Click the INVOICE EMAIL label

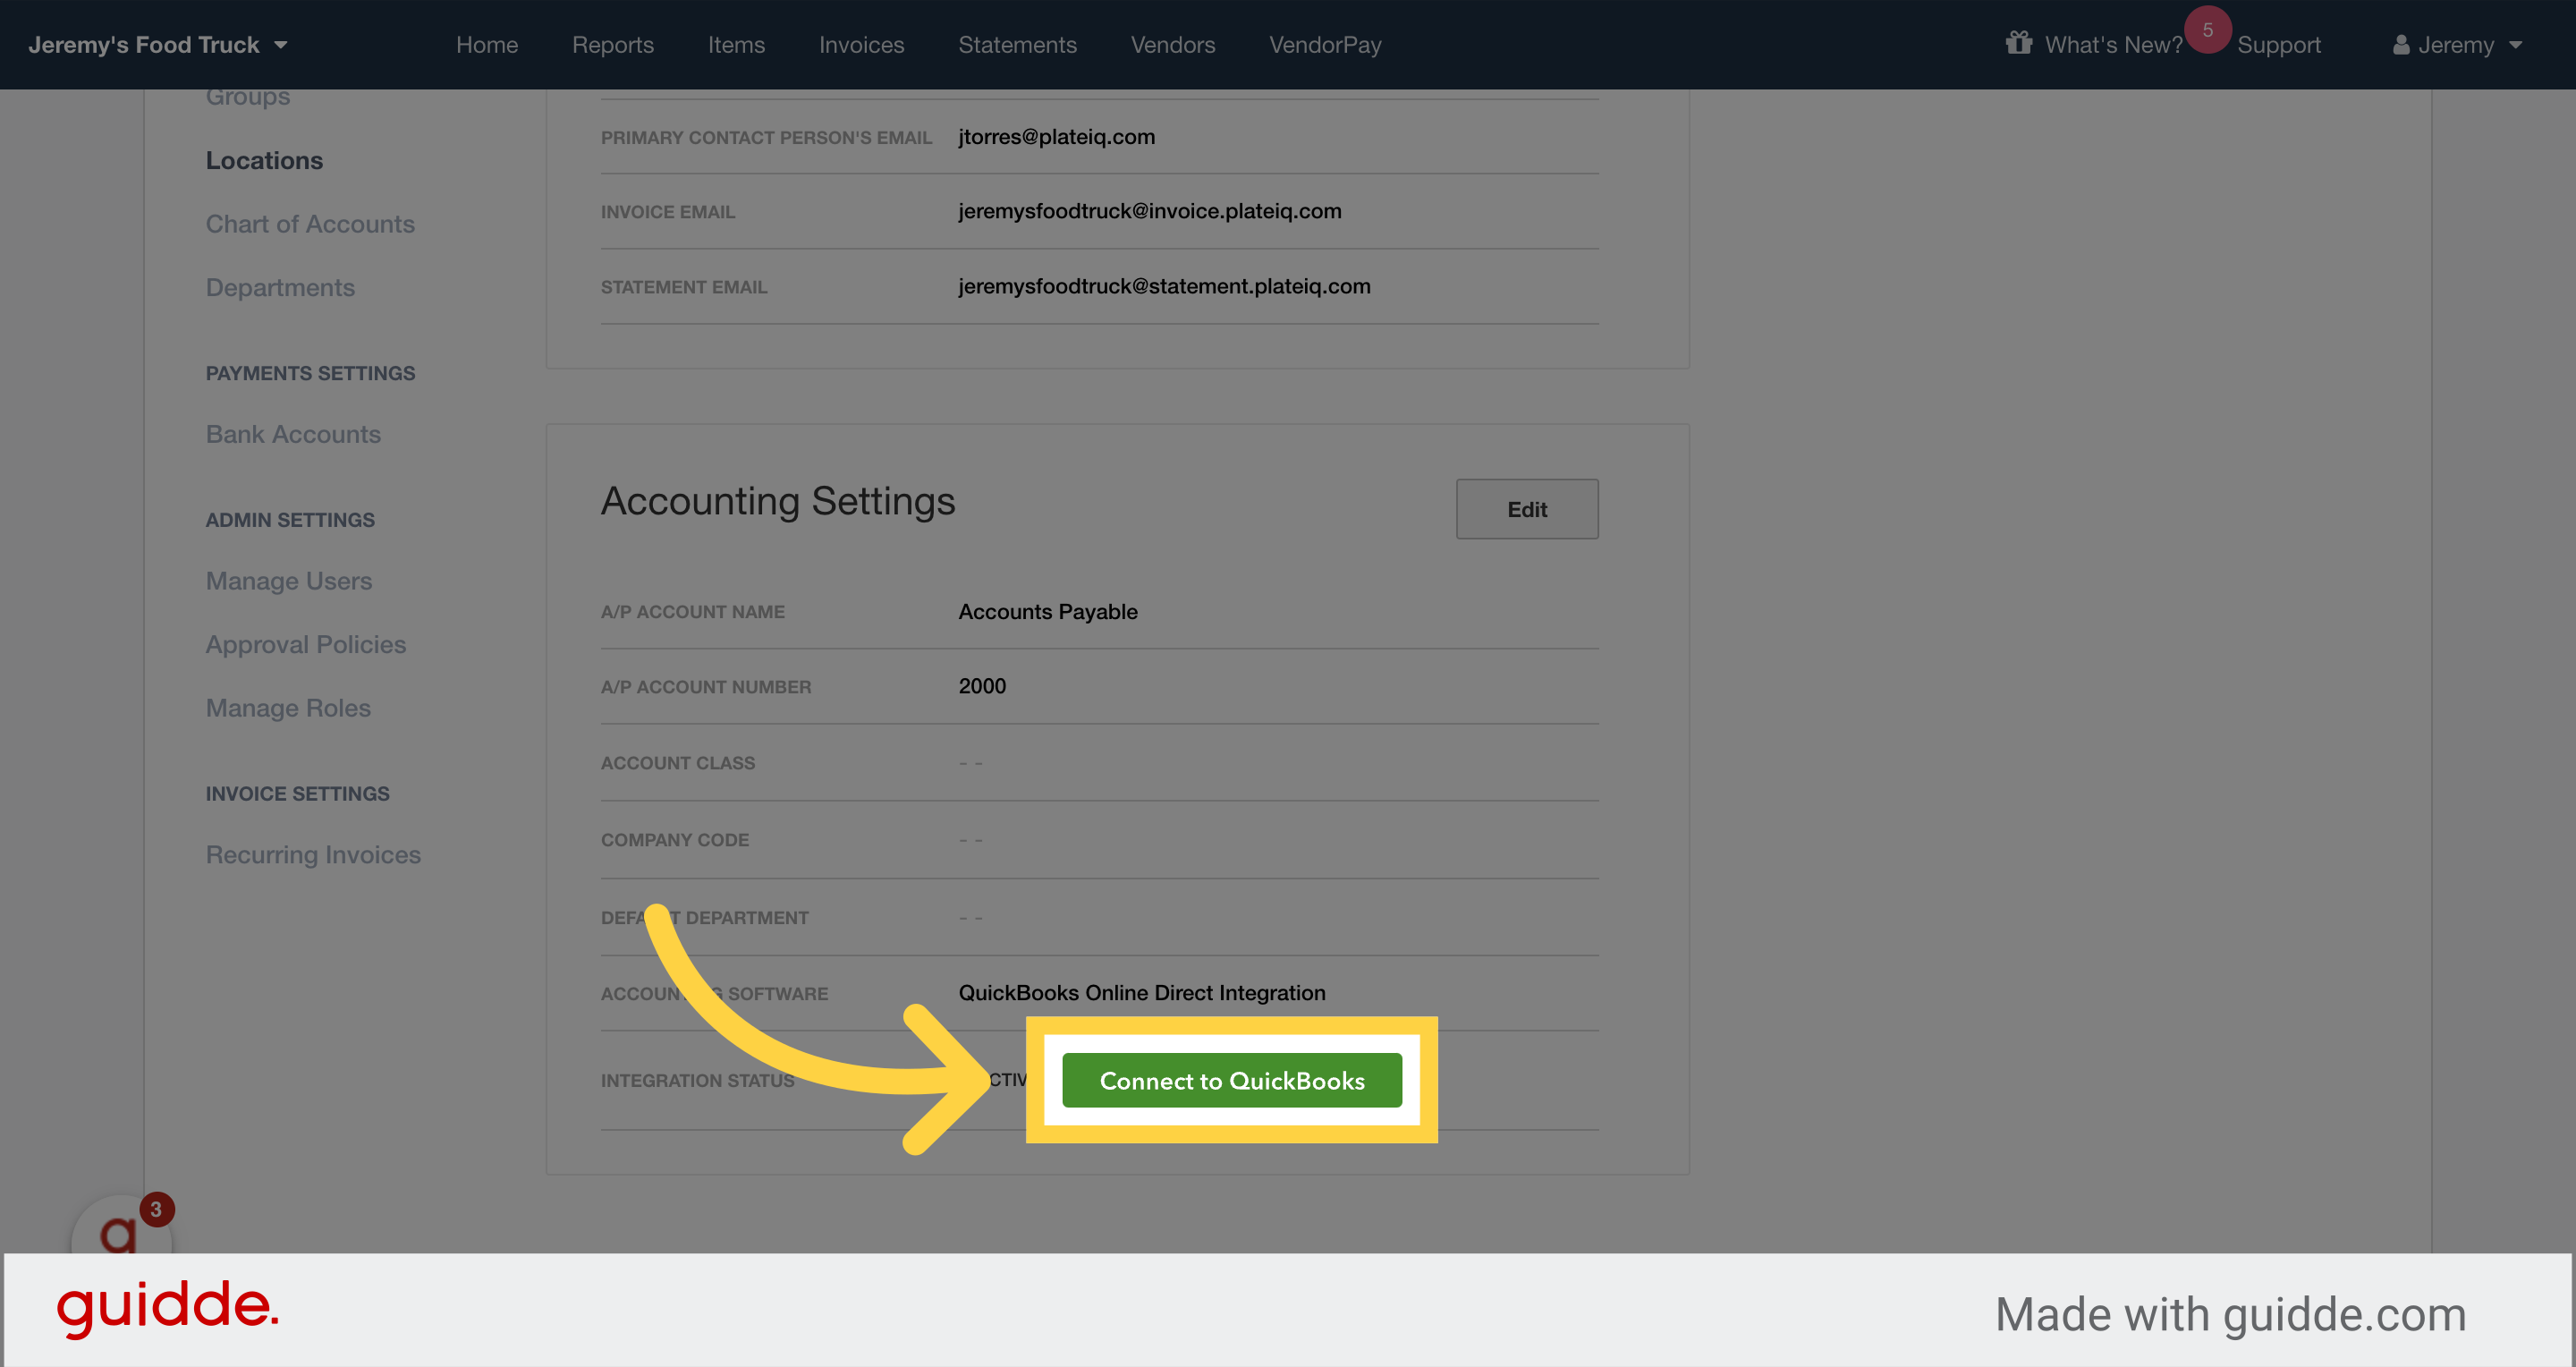coord(668,212)
